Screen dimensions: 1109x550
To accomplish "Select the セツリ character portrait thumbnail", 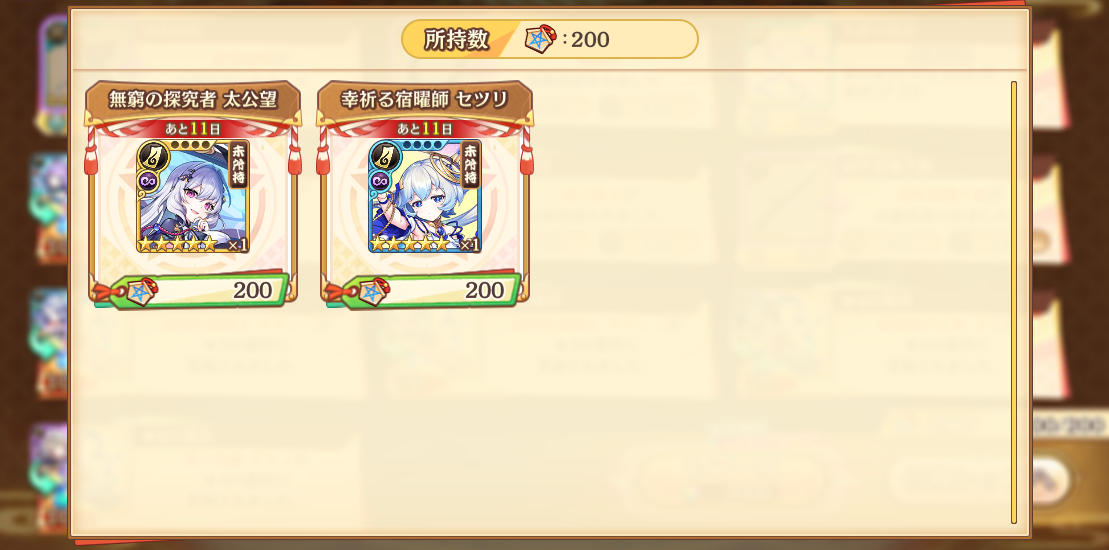I will 425,196.
